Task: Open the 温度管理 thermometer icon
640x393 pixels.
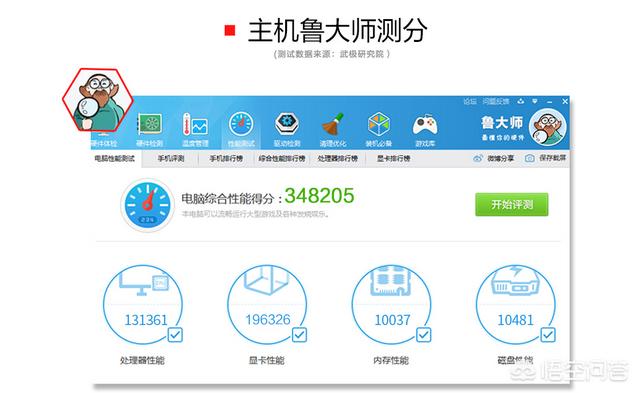Action: (x=195, y=124)
